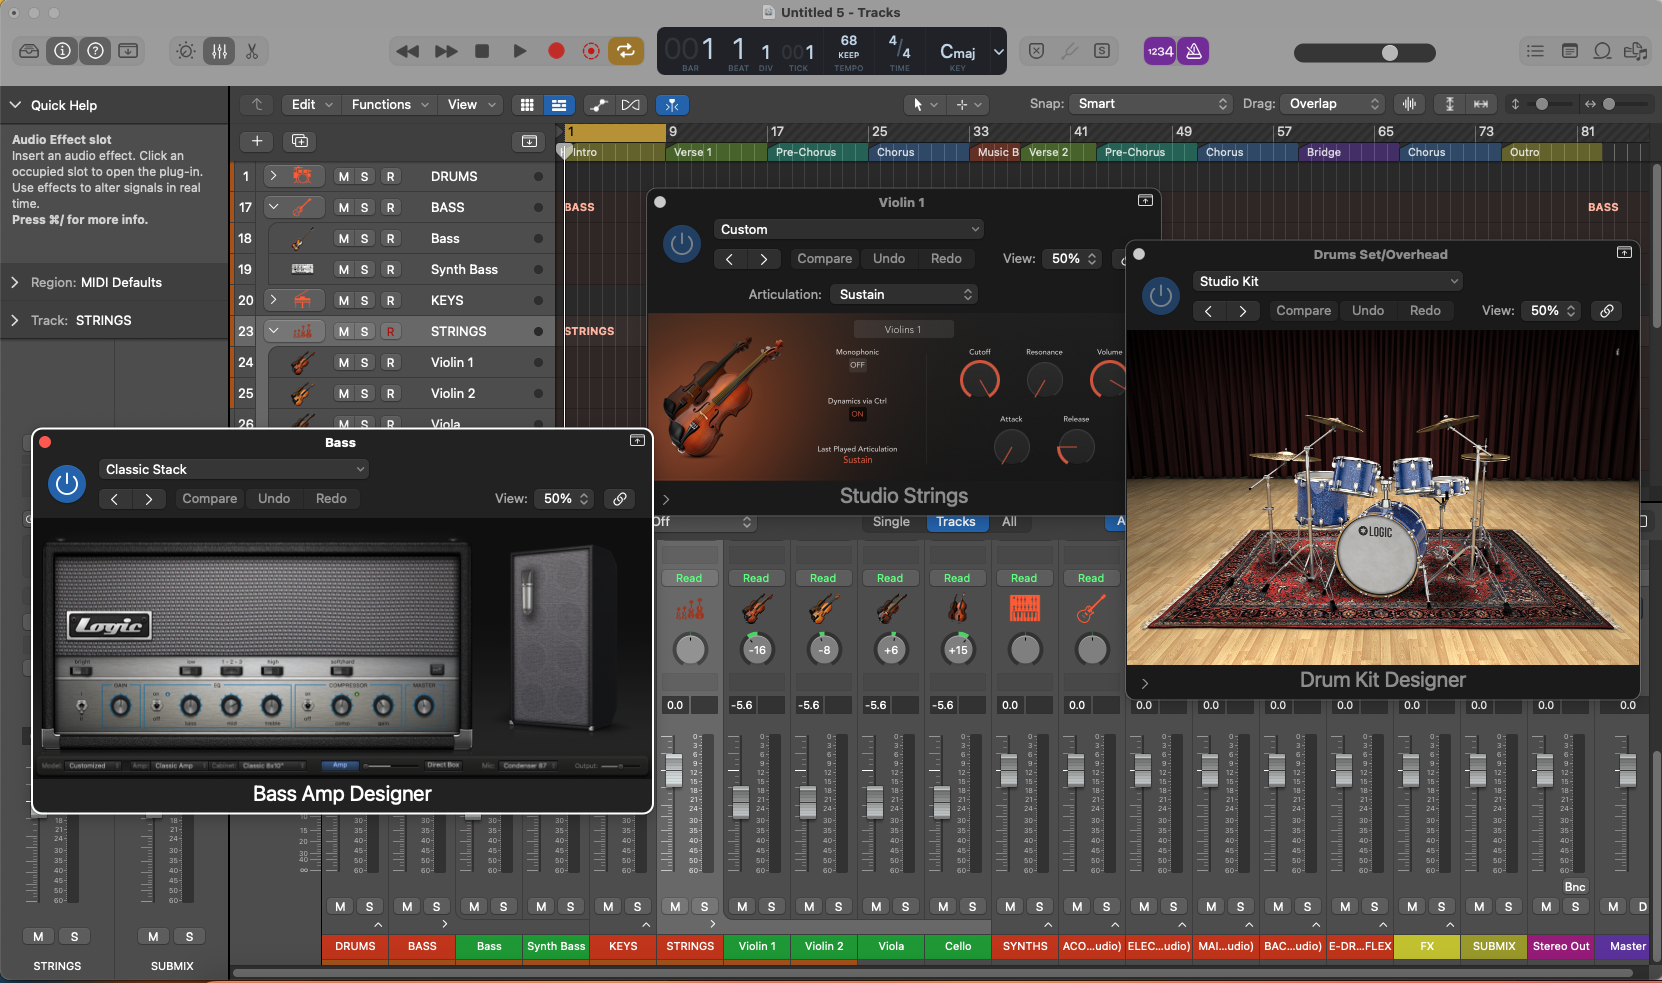Image resolution: width=1662 pixels, height=983 pixels.
Task: Open Smart Controls brightness-style icon
Action: click(186, 51)
